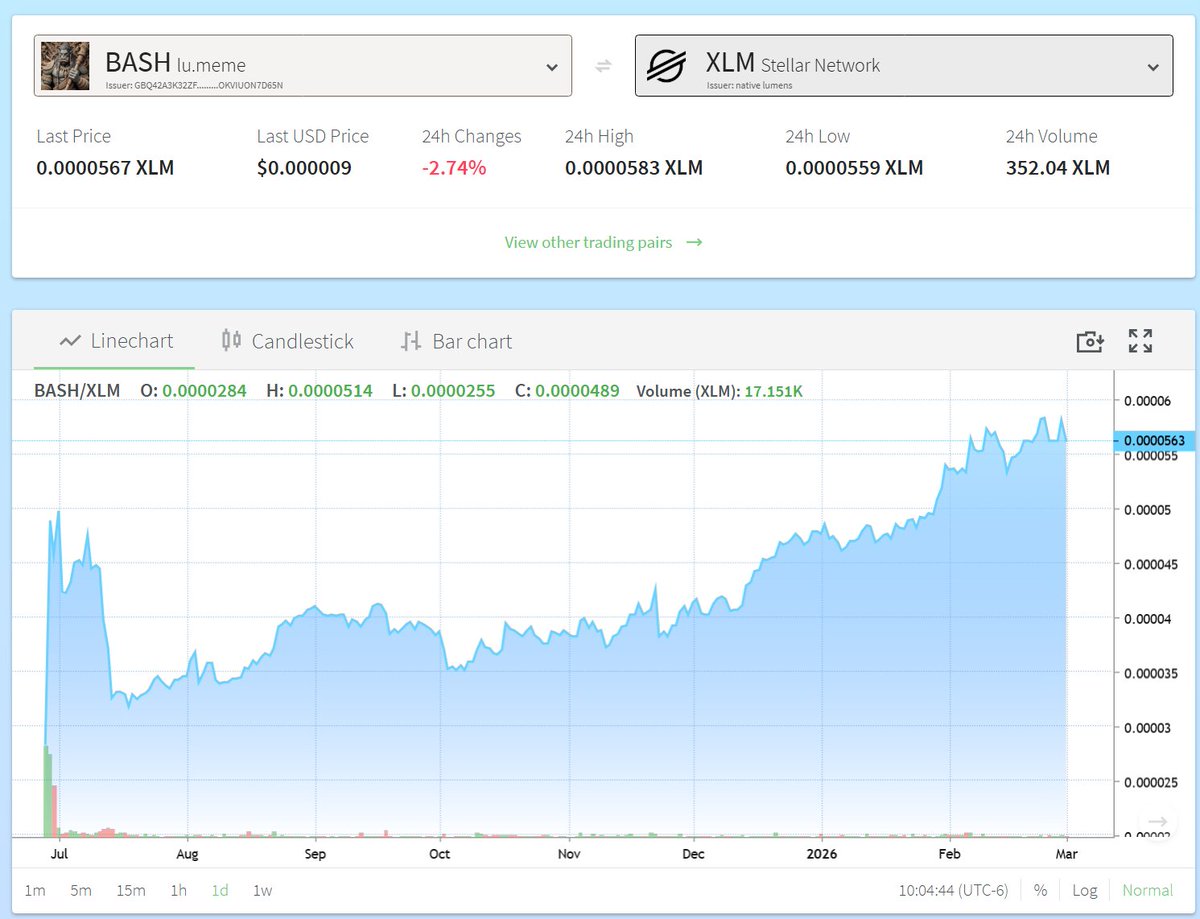This screenshot has width=1200, height=919.
Task: Click the Last USD Price $0.000009
Action: tap(304, 168)
